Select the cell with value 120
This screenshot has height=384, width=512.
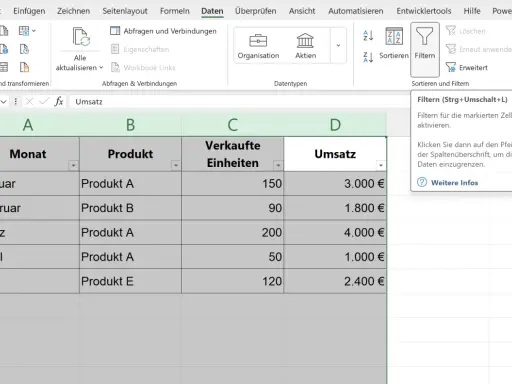pos(233,281)
